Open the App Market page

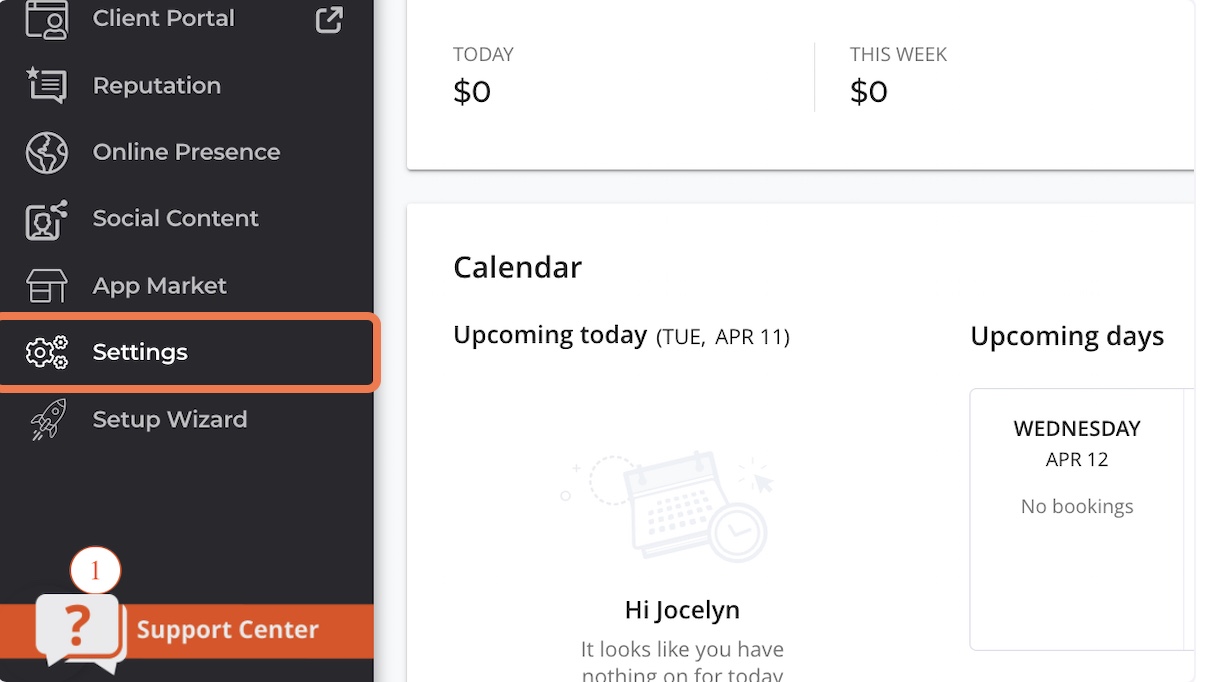[159, 286]
